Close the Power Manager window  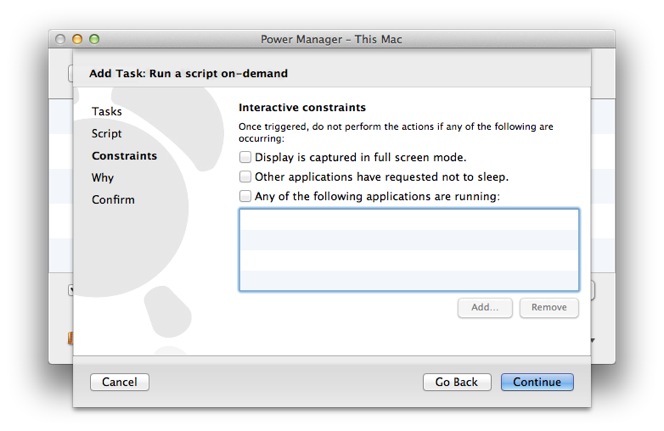click(60, 39)
